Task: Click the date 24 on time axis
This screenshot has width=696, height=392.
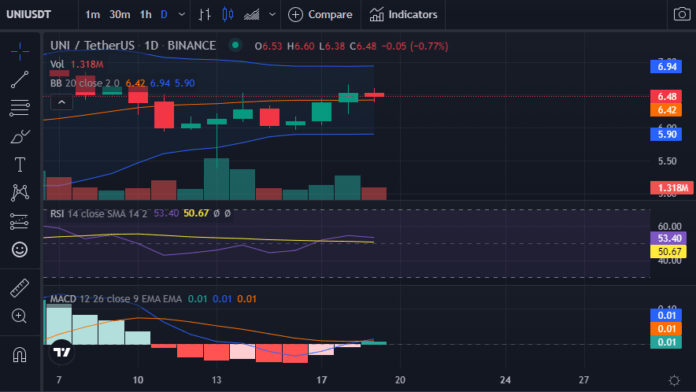Action: (505, 380)
